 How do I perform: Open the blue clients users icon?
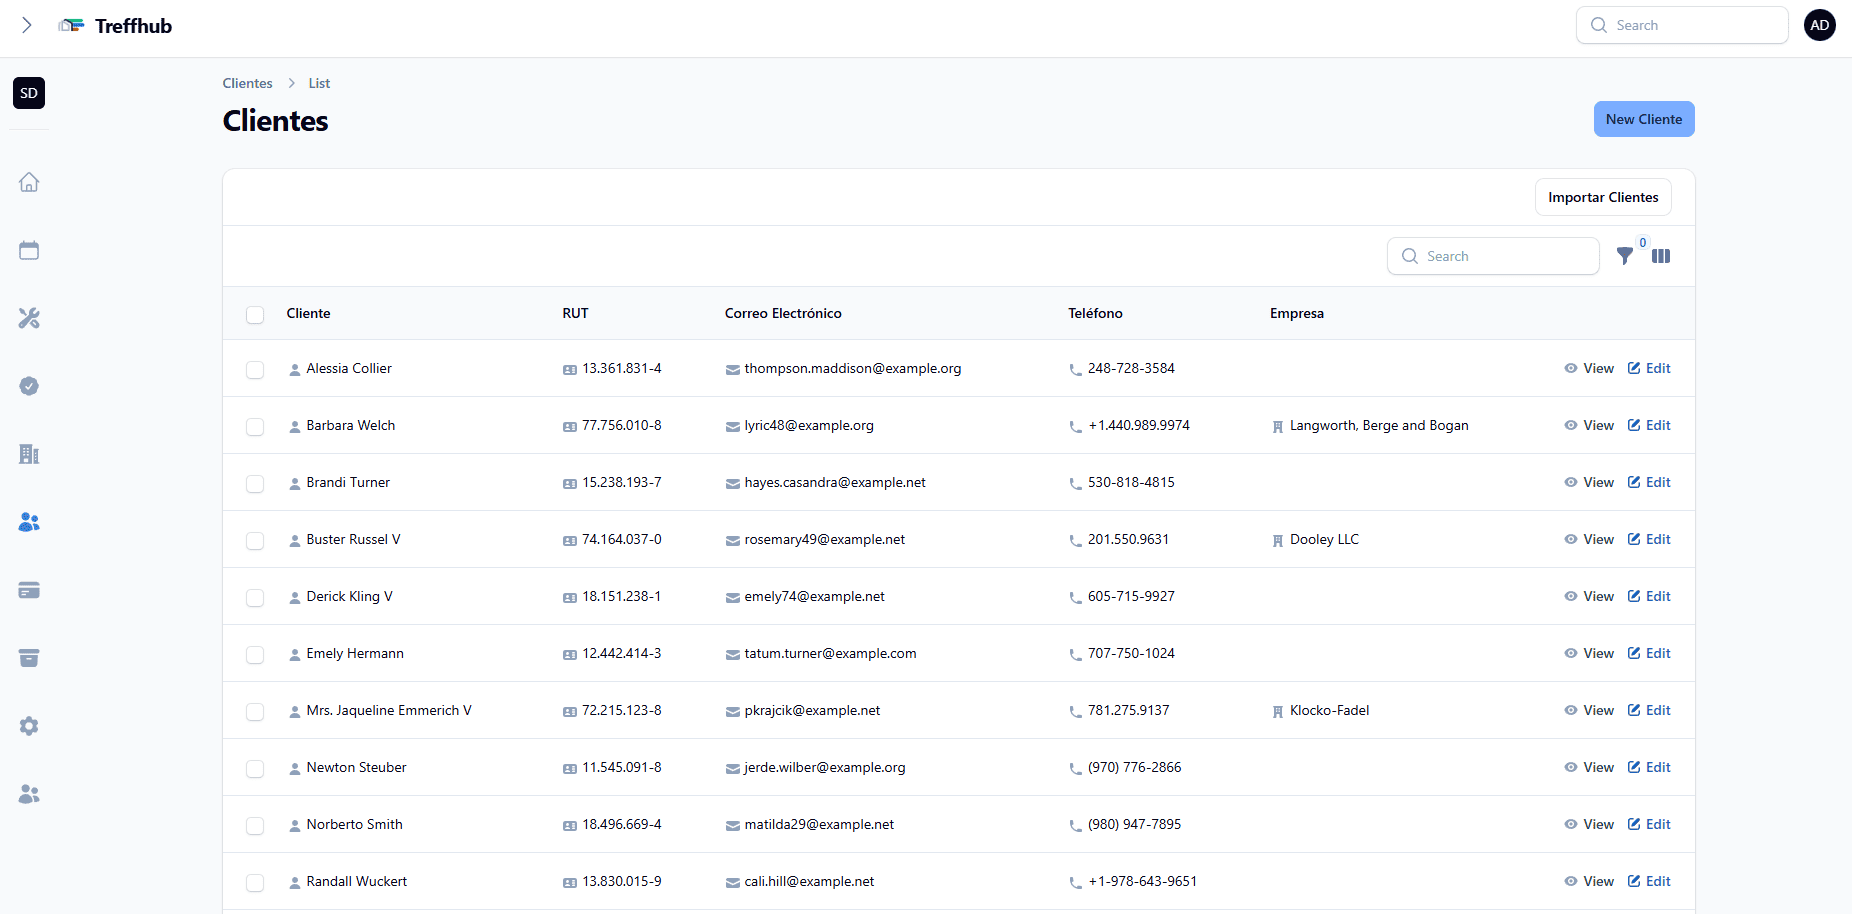(x=29, y=522)
